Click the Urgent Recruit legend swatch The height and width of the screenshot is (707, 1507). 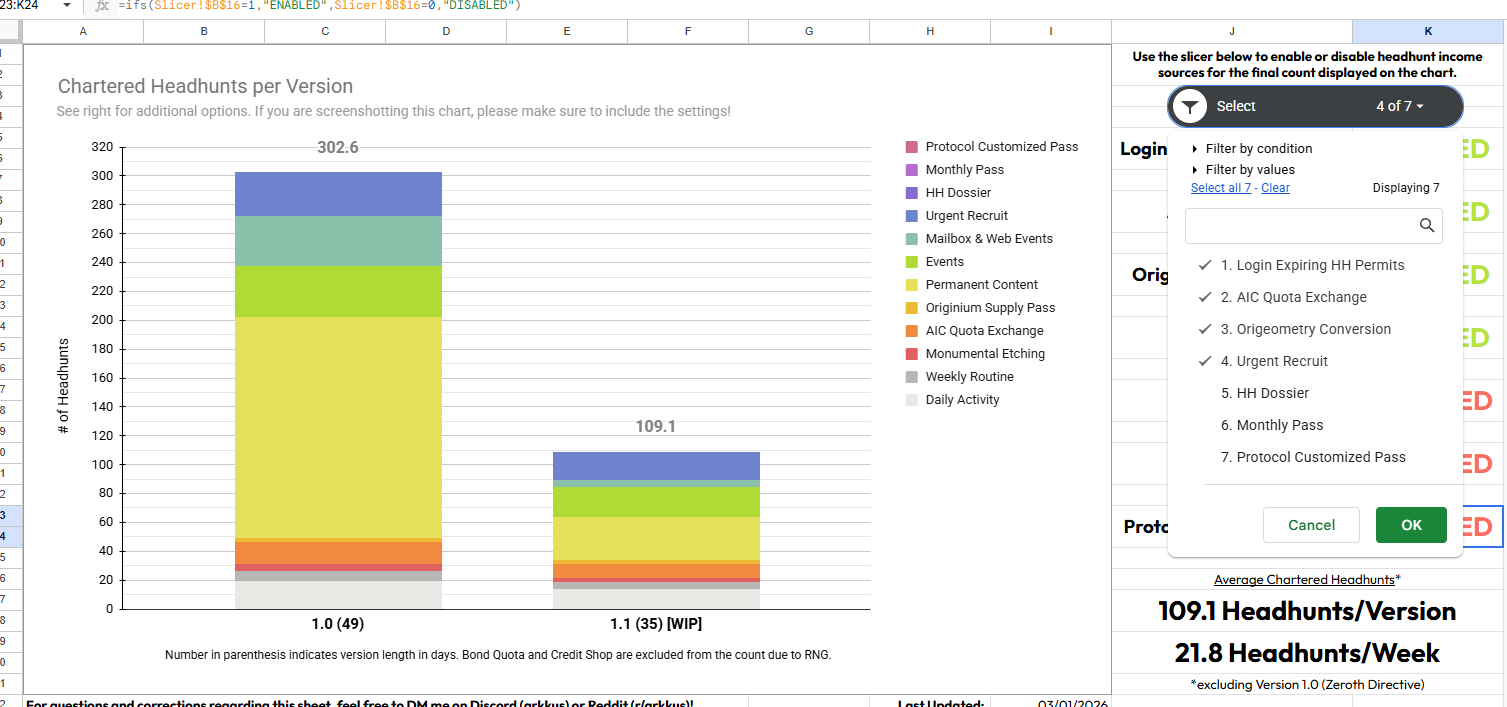tap(911, 216)
